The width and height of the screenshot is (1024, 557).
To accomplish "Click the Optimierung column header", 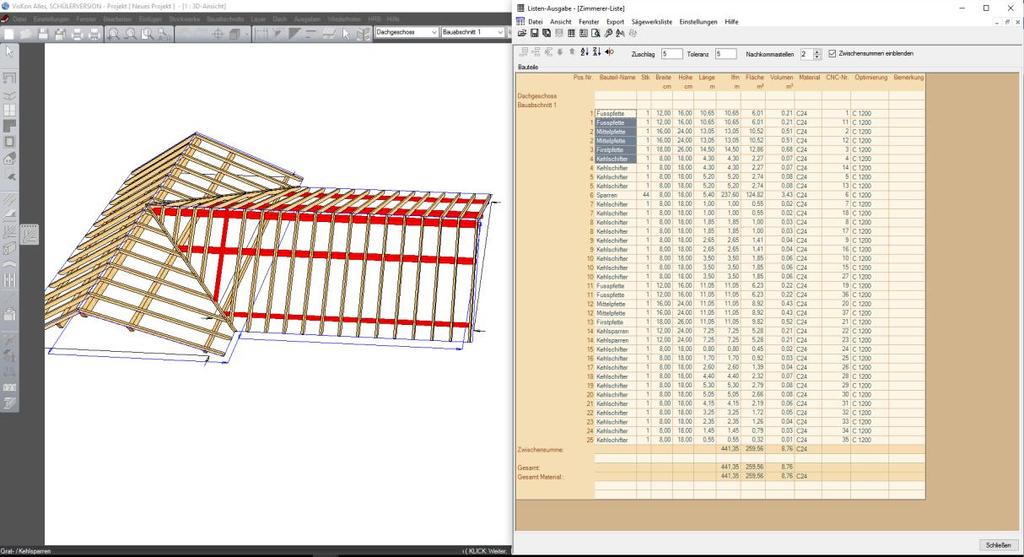I will (870, 77).
